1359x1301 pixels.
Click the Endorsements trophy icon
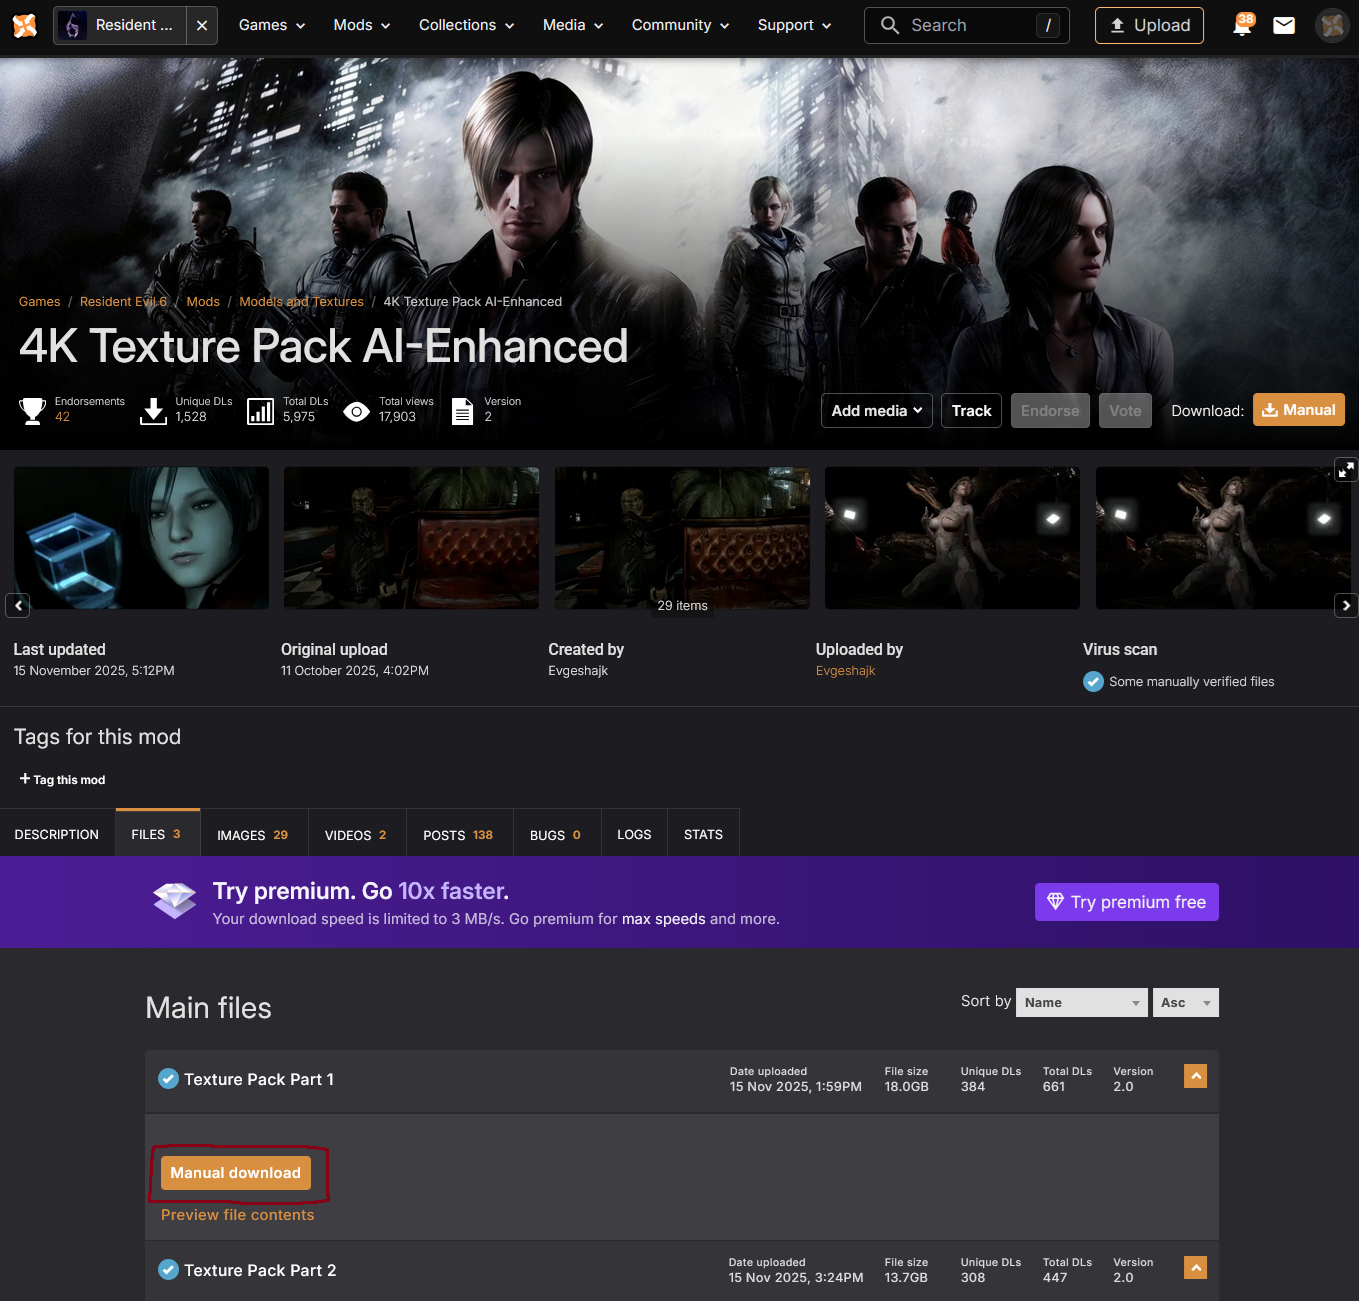coord(33,410)
